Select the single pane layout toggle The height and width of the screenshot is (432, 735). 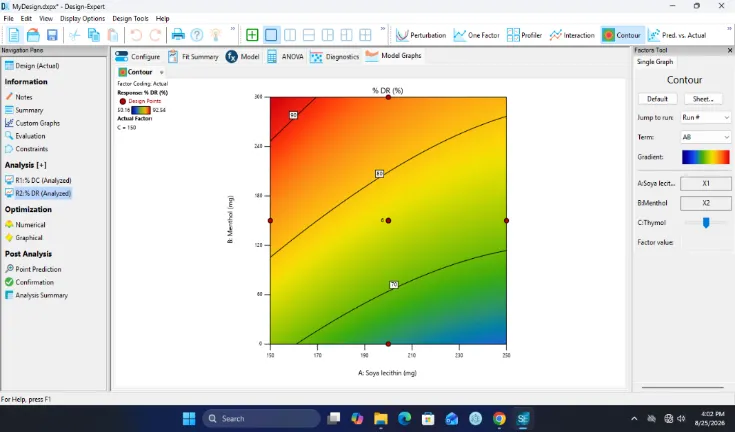tap(271, 35)
